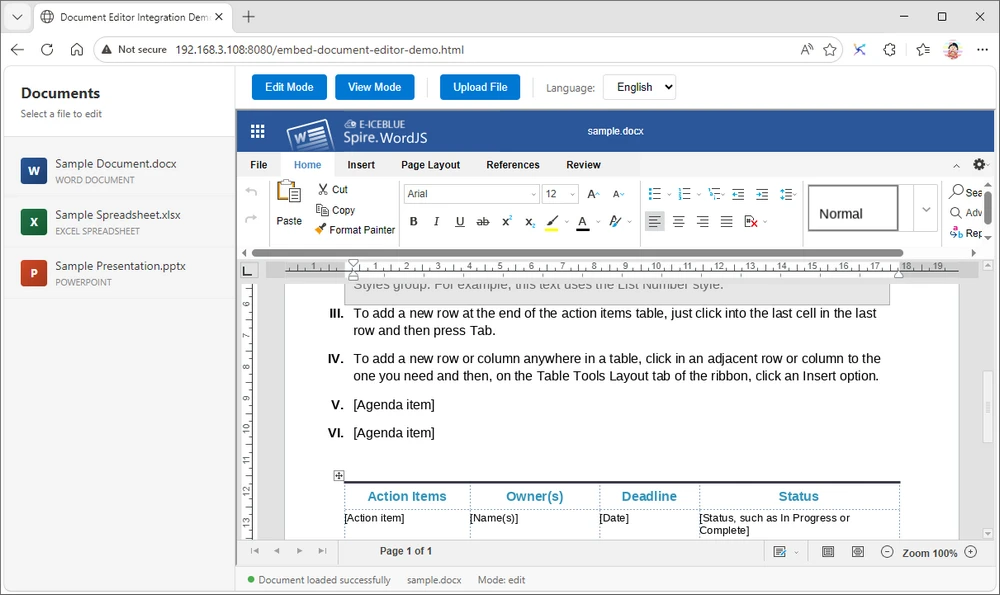
Task: Toggle Superscript formatting
Action: tap(506, 221)
